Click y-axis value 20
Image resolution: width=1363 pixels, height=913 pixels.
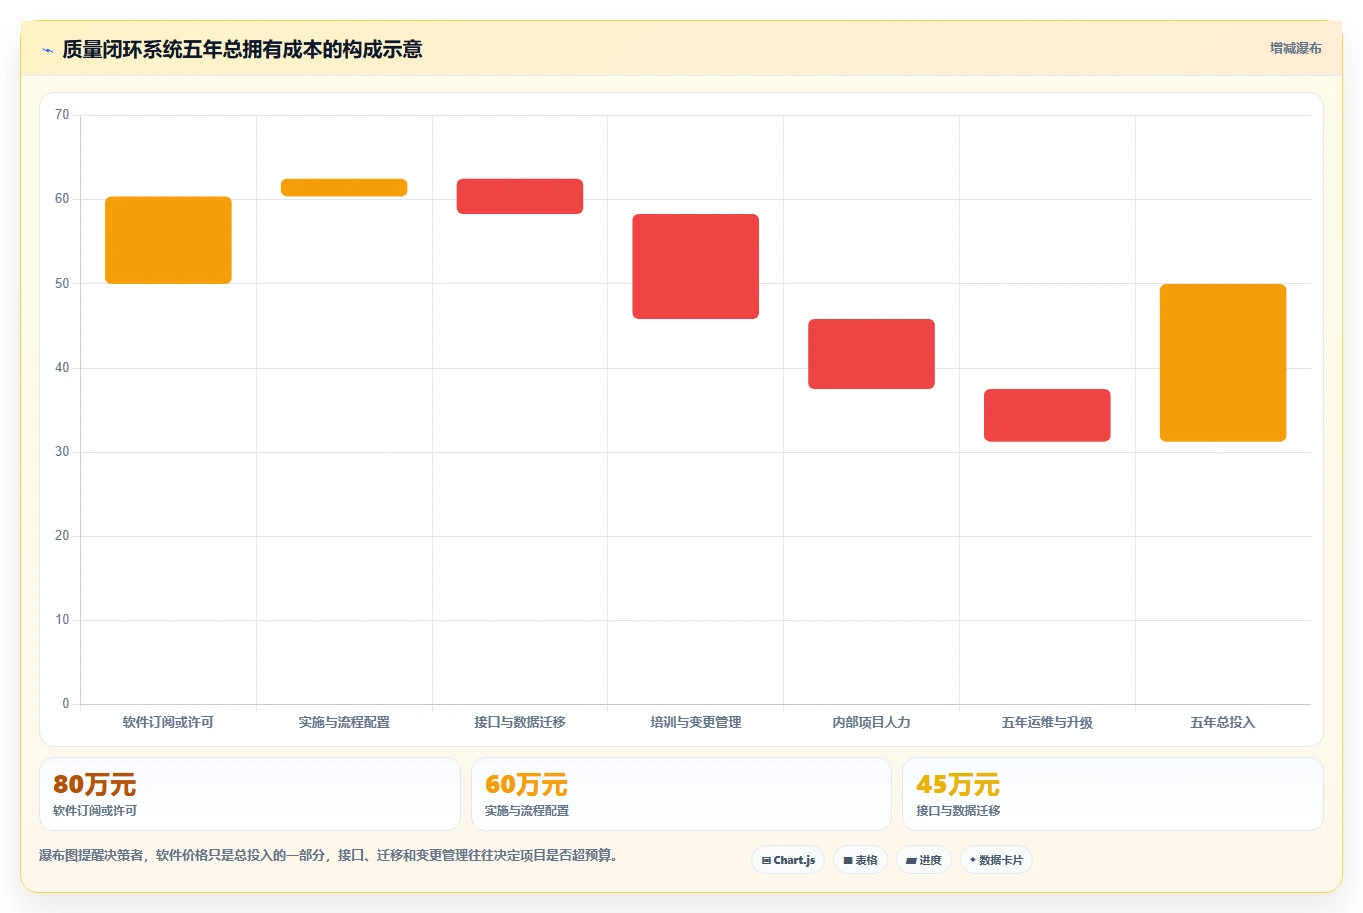coord(62,536)
